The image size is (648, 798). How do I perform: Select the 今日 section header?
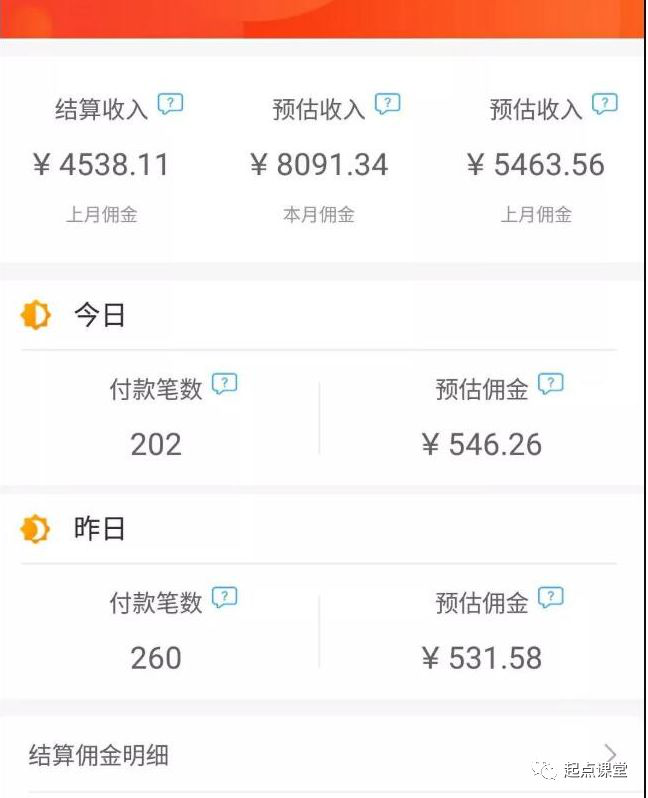[x=100, y=315]
